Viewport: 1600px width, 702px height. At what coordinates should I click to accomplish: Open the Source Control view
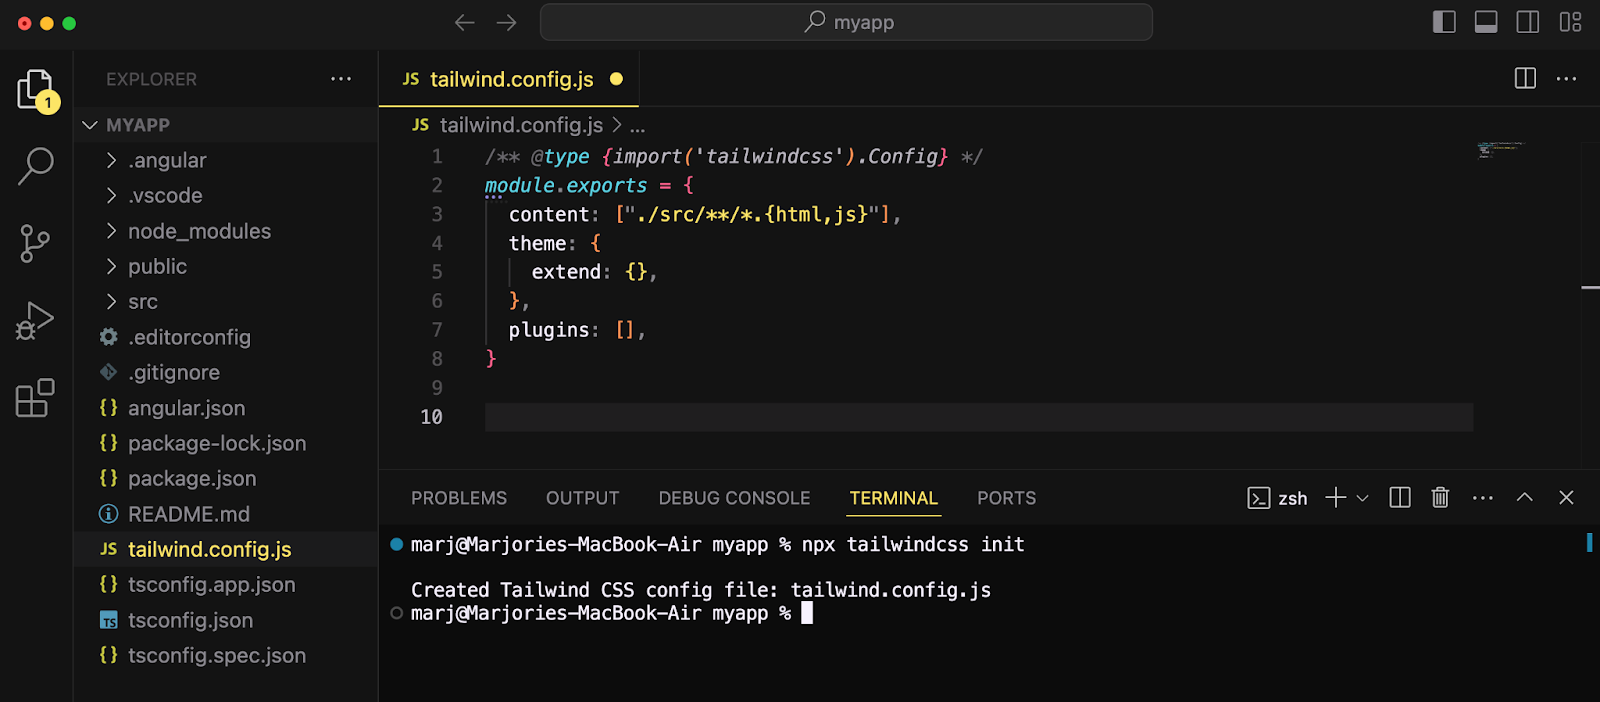click(x=36, y=243)
